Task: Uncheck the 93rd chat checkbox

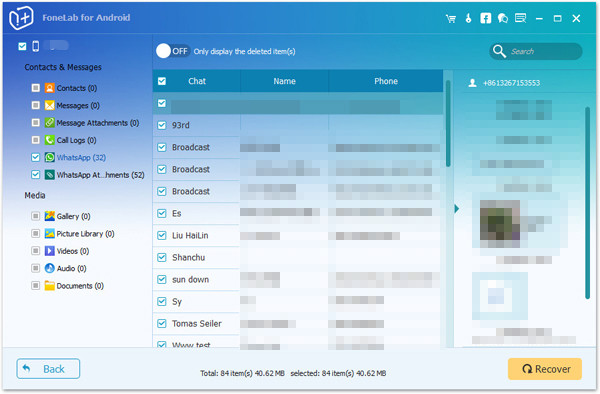Action: click(x=162, y=125)
